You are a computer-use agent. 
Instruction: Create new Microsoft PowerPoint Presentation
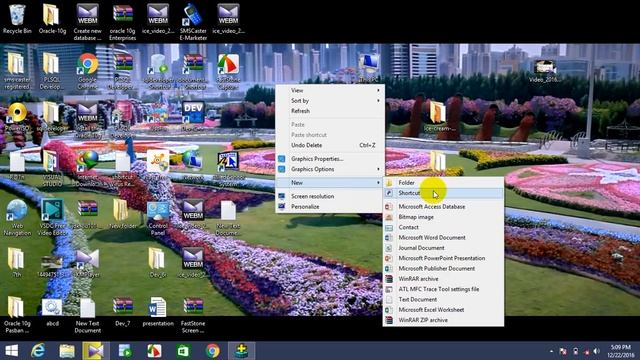click(x=443, y=258)
